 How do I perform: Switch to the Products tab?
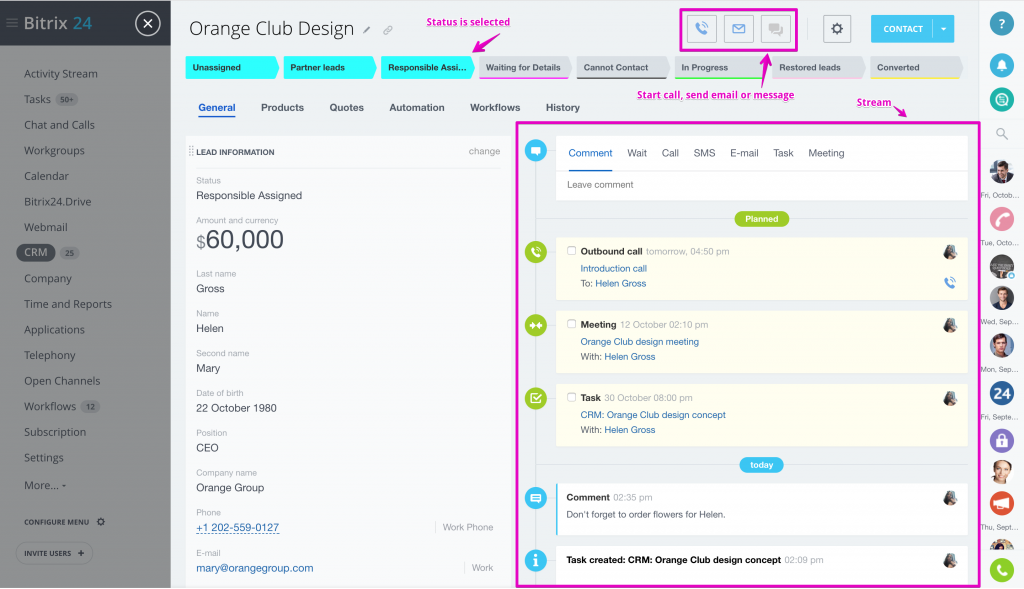click(x=282, y=108)
